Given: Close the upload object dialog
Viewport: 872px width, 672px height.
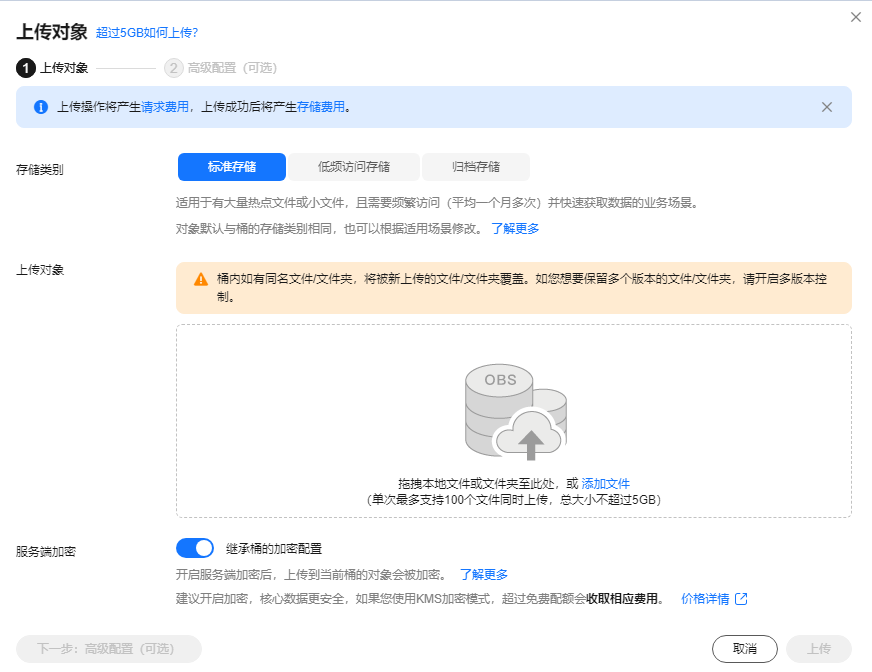Looking at the screenshot, I should 856,17.
